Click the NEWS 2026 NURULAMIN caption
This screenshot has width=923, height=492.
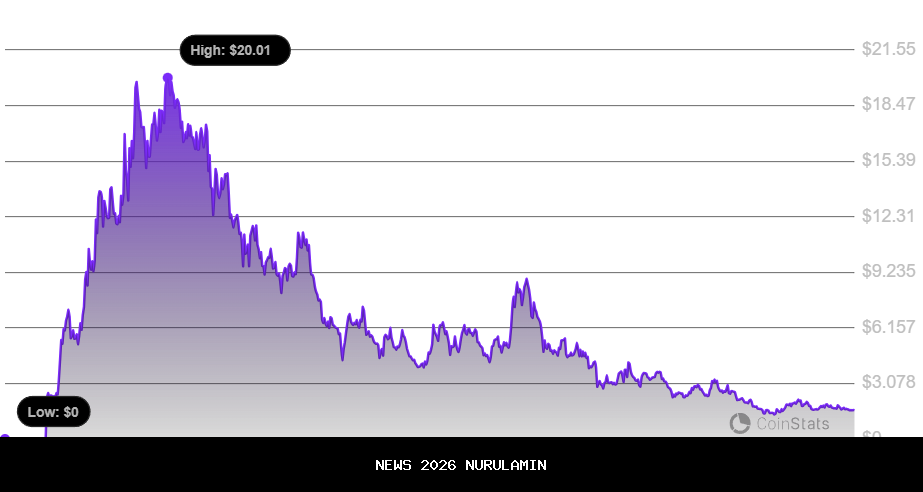[x=461, y=465]
